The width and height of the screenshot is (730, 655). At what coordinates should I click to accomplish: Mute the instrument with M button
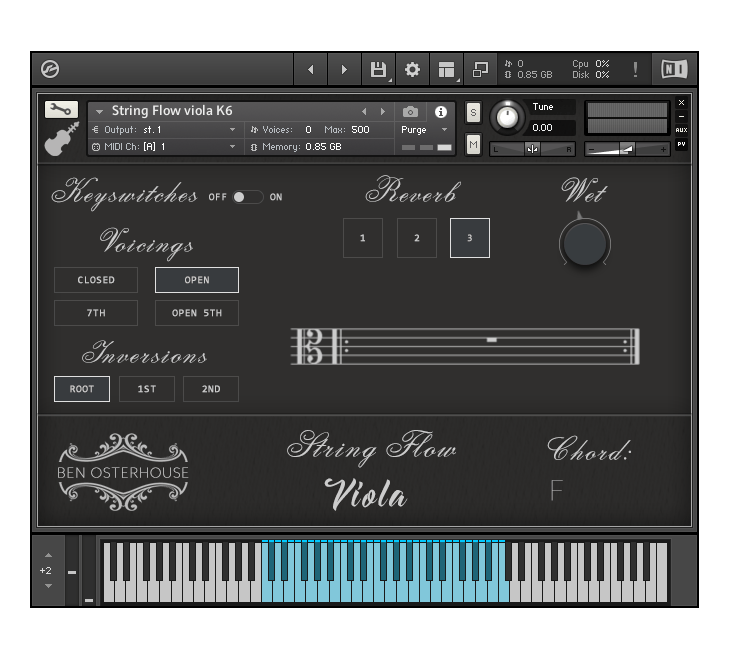click(x=473, y=144)
